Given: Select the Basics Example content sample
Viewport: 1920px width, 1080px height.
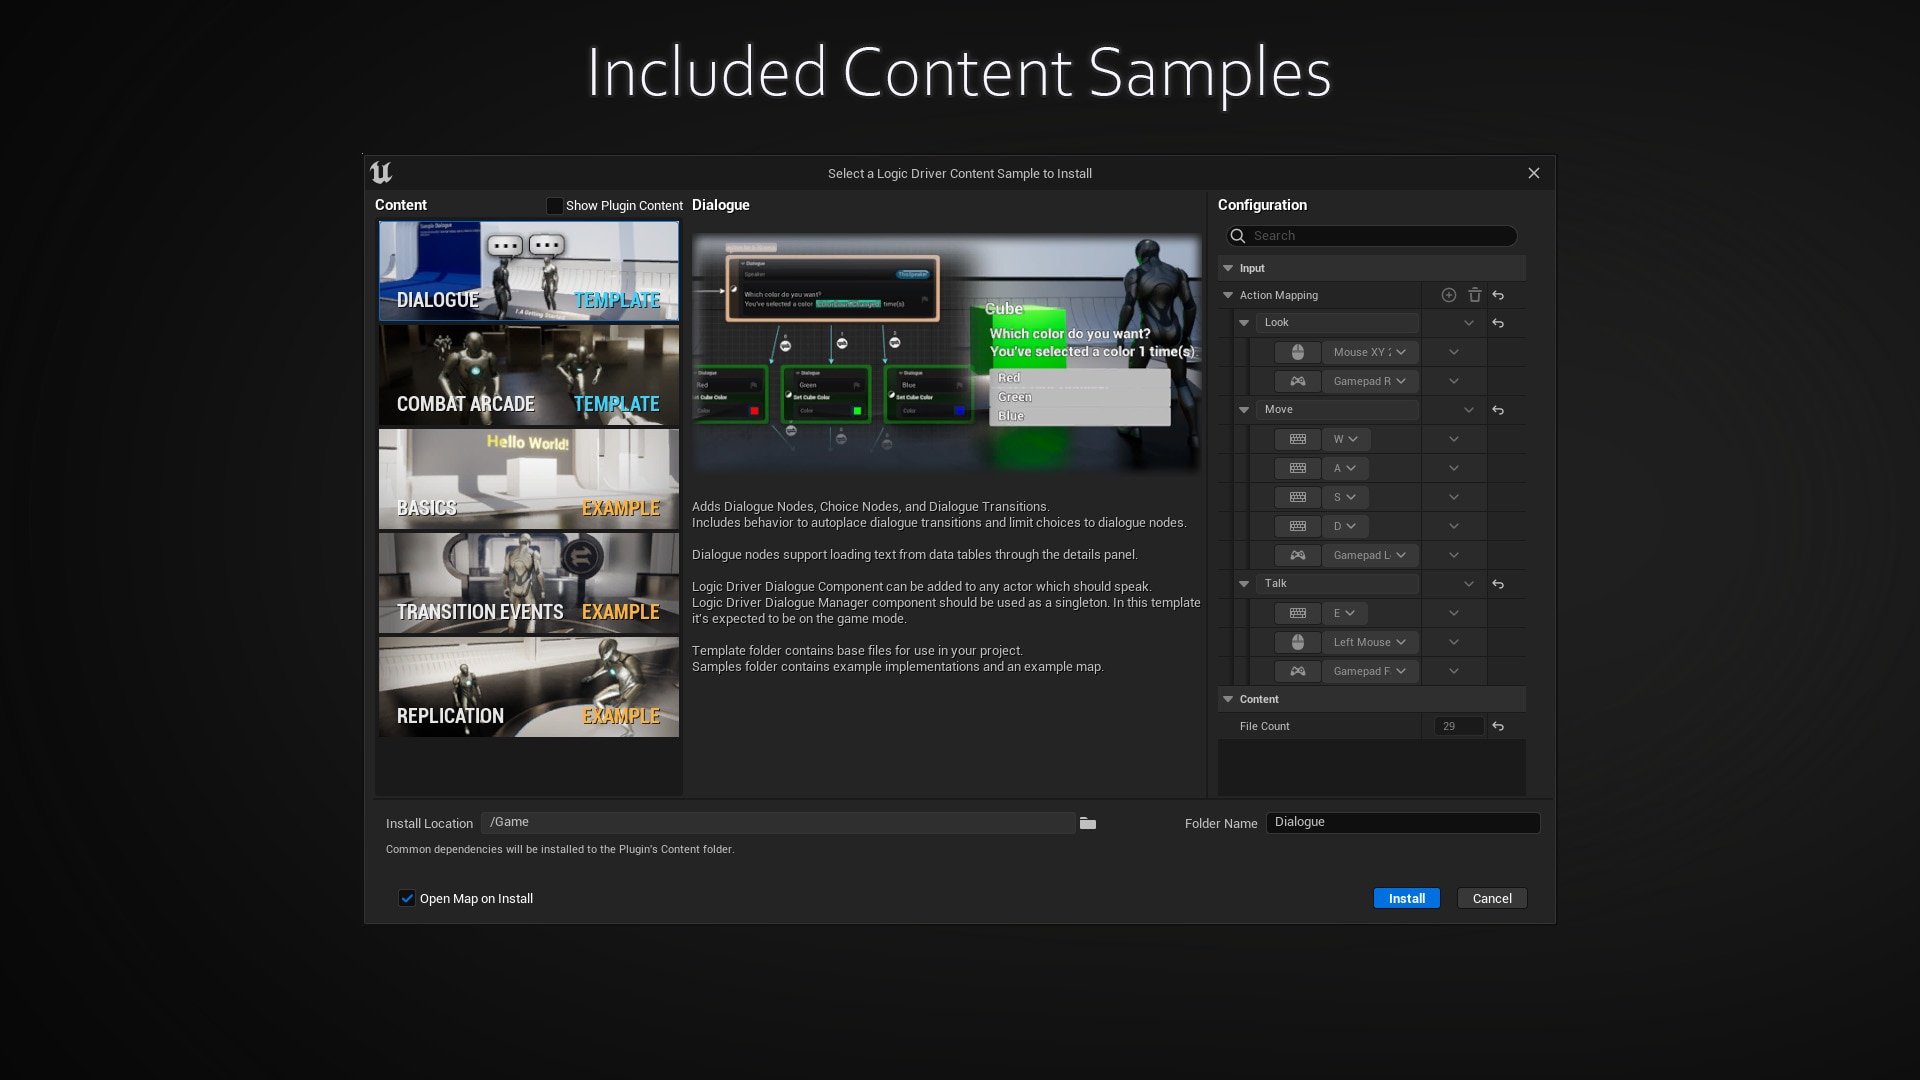Looking at the screenshot, I should click(x=527, y=479).
